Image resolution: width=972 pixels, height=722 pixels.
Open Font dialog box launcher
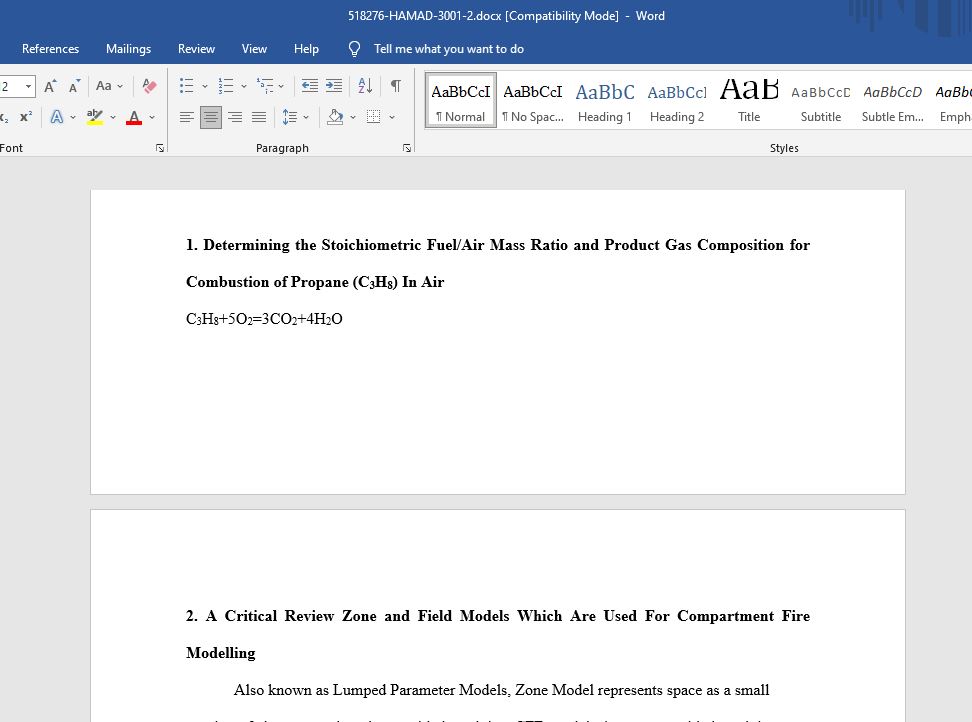pos(160,148)
